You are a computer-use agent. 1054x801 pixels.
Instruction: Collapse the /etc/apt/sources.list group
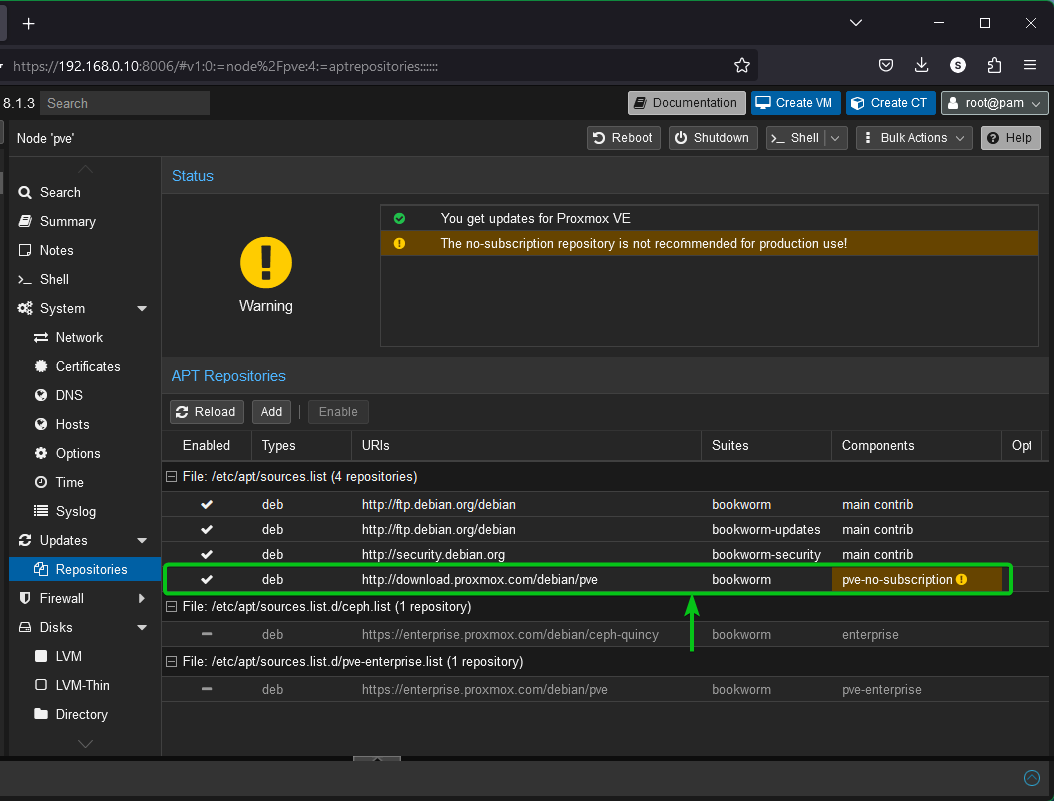coord(171,476)
